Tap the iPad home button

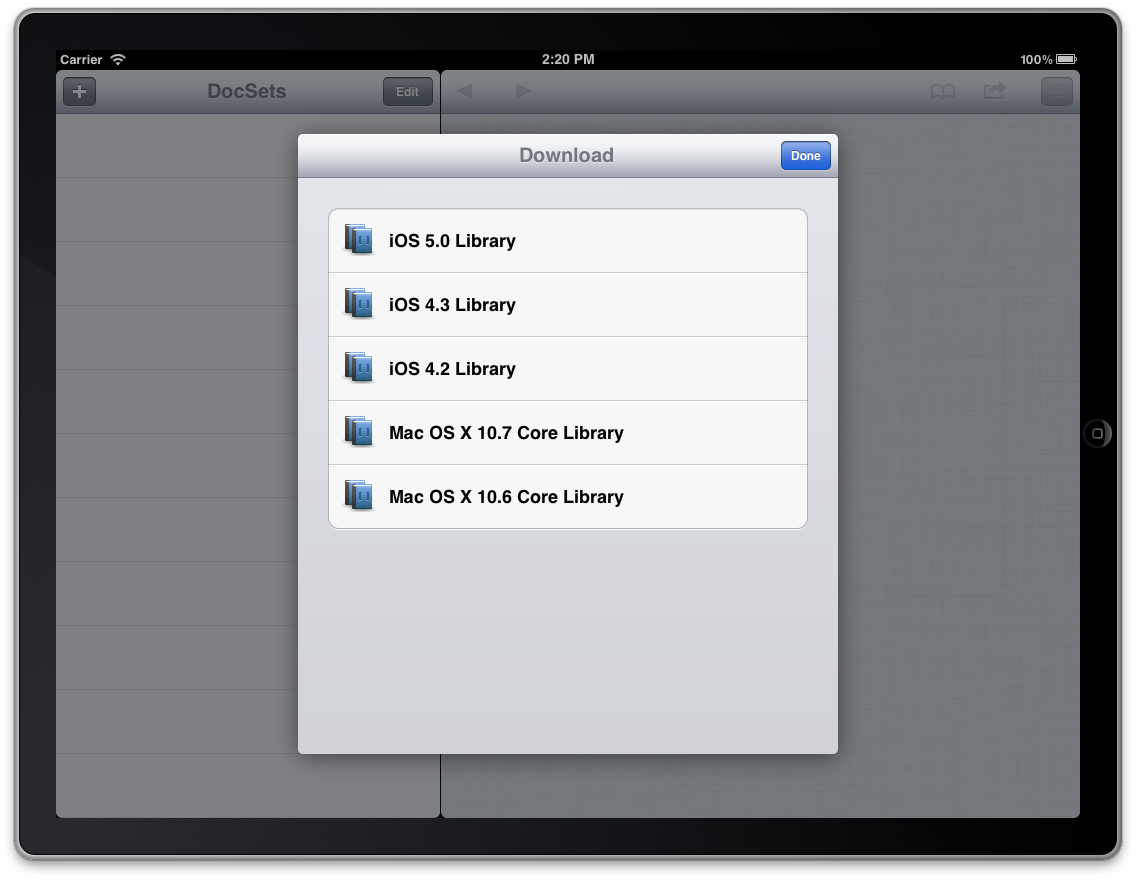click(1098, 434)
